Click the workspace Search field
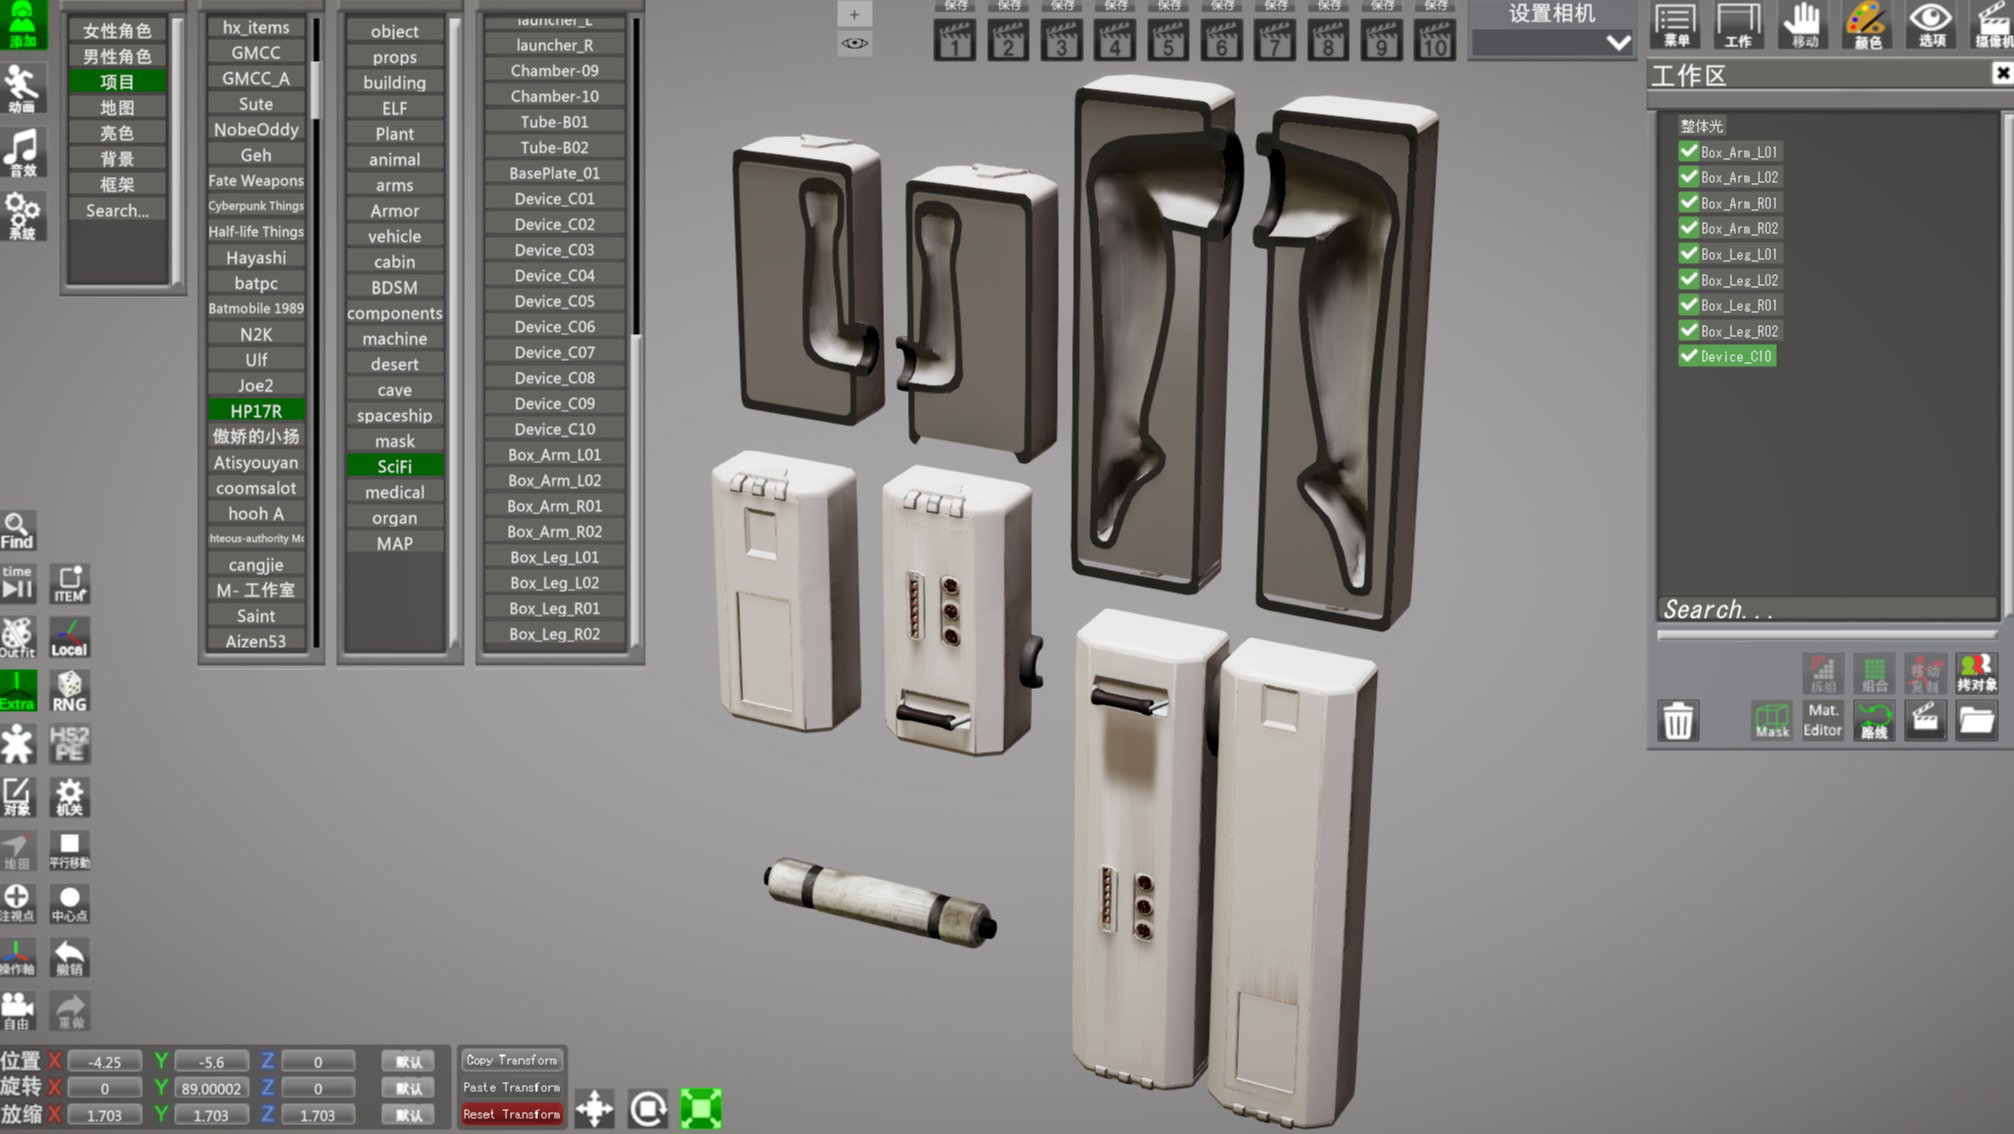 click(1826, 609)
